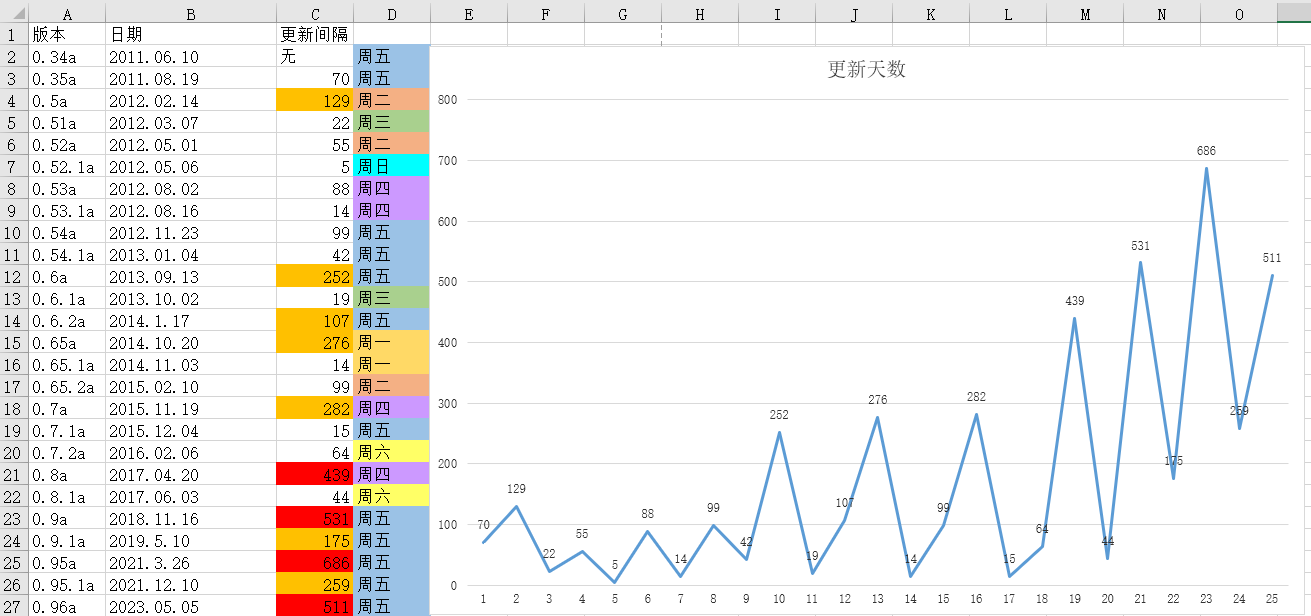Image resolution: width=1311 pixels, height=616 pixels.
Task: Click row 1 header to select header row
Action: tap(13, 35)
